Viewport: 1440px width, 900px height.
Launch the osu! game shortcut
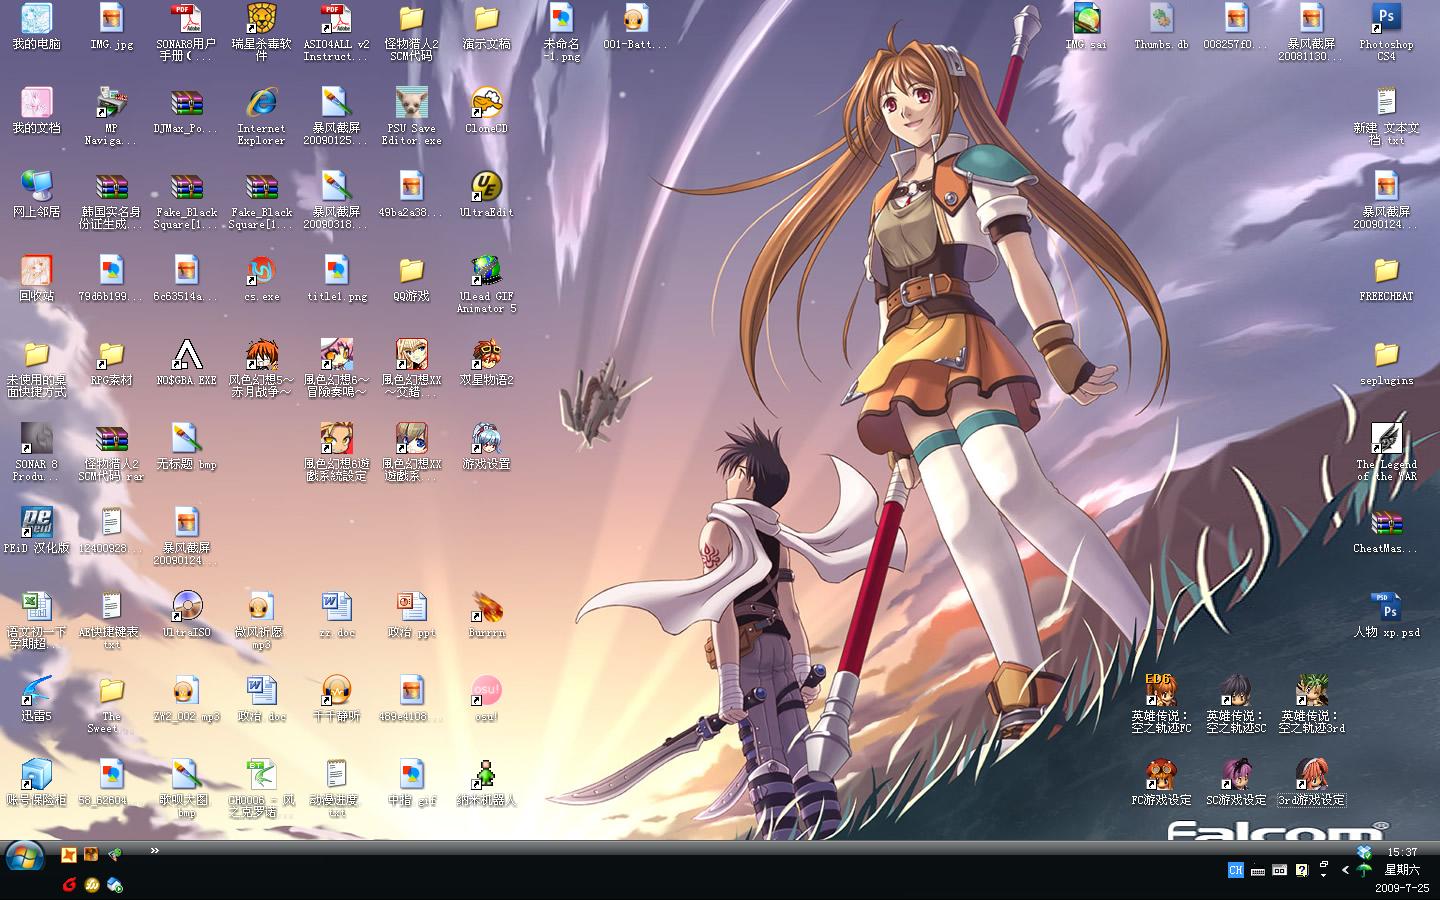[486, 699]
